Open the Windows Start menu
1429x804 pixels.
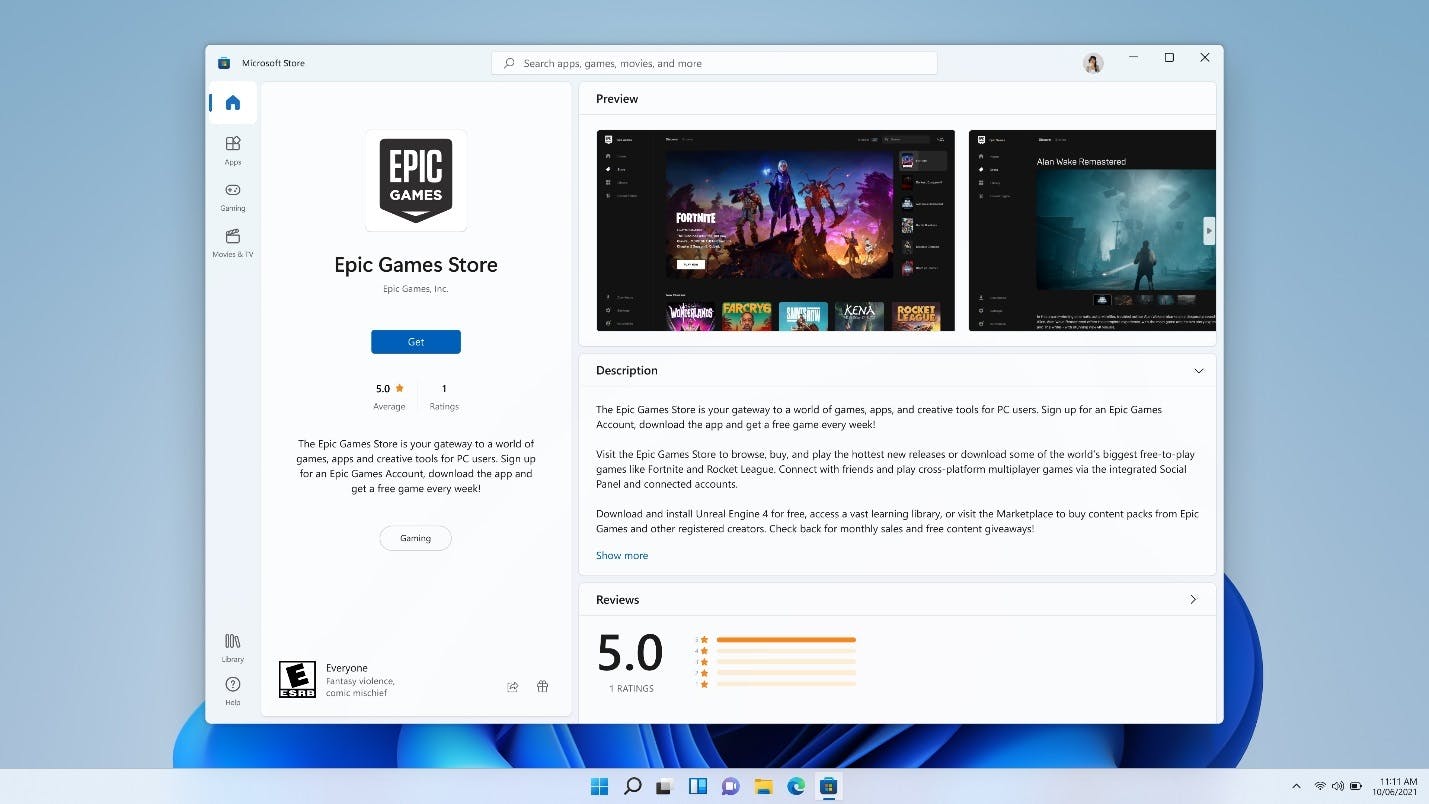[x=599, y=786]
